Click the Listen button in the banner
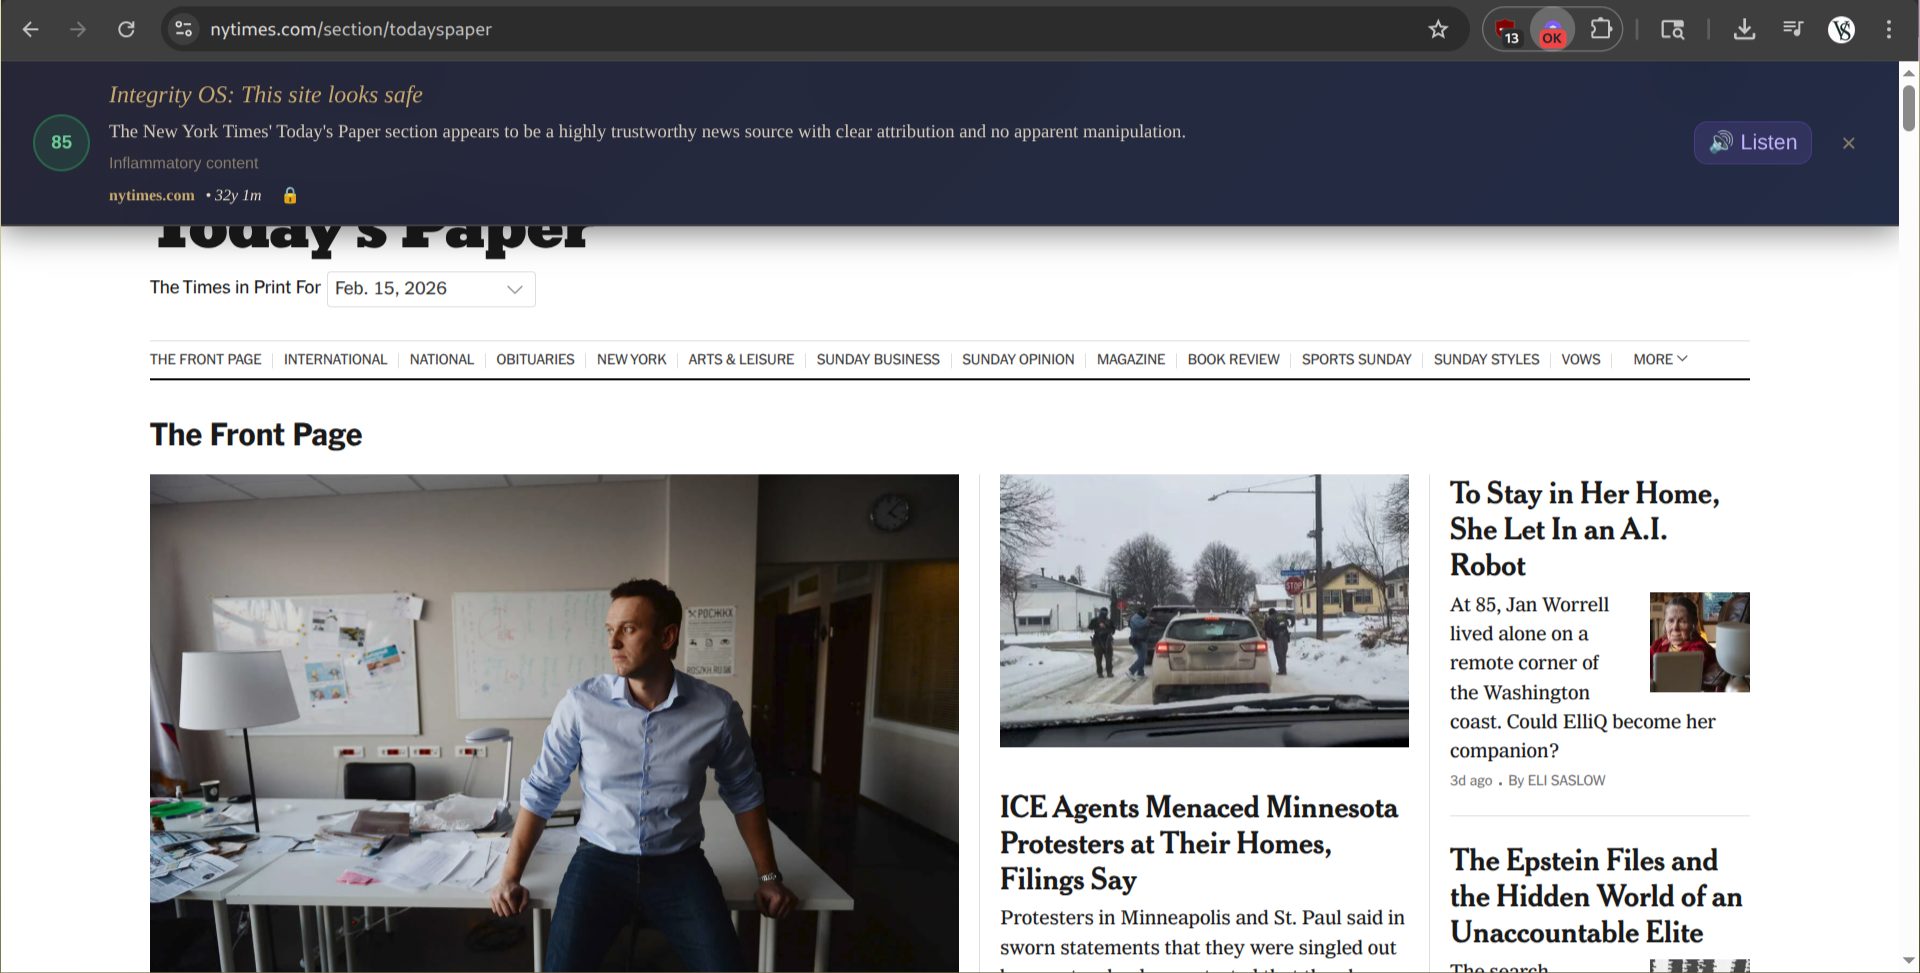The height and width of the screenshot is (973, 1920). (x=1753, y=143)
